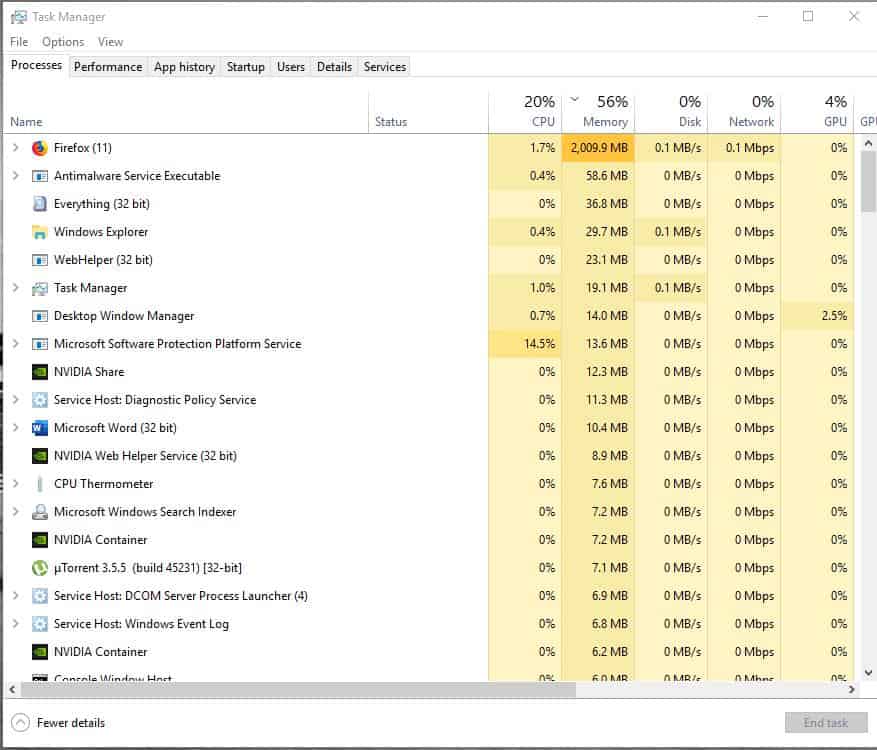877x750 pixels.
Task: Click the Fewer details link
Action: pos(71,723)
